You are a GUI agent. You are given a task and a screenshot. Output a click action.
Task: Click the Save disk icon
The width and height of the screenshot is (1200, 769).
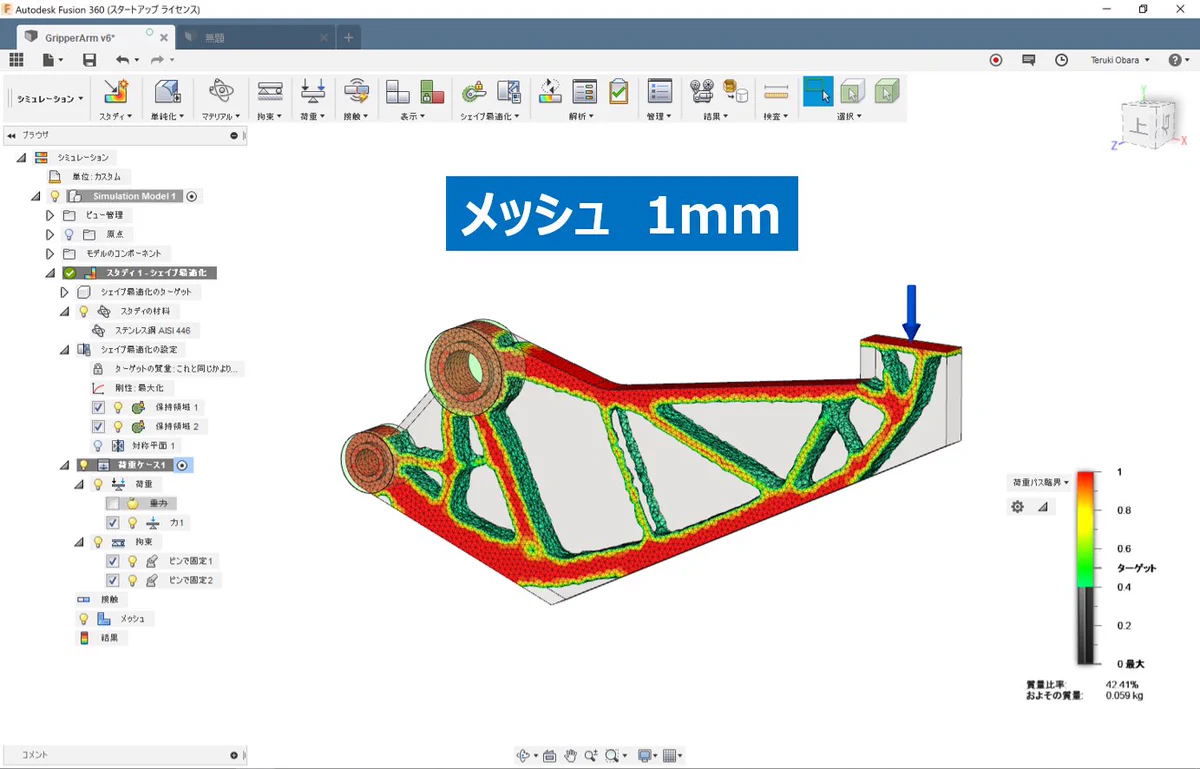pos(89,60)
